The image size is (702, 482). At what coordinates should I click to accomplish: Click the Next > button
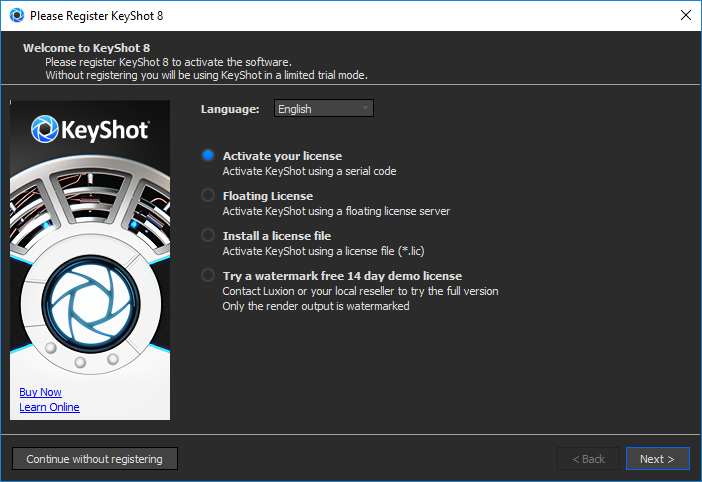coord(657,459)
